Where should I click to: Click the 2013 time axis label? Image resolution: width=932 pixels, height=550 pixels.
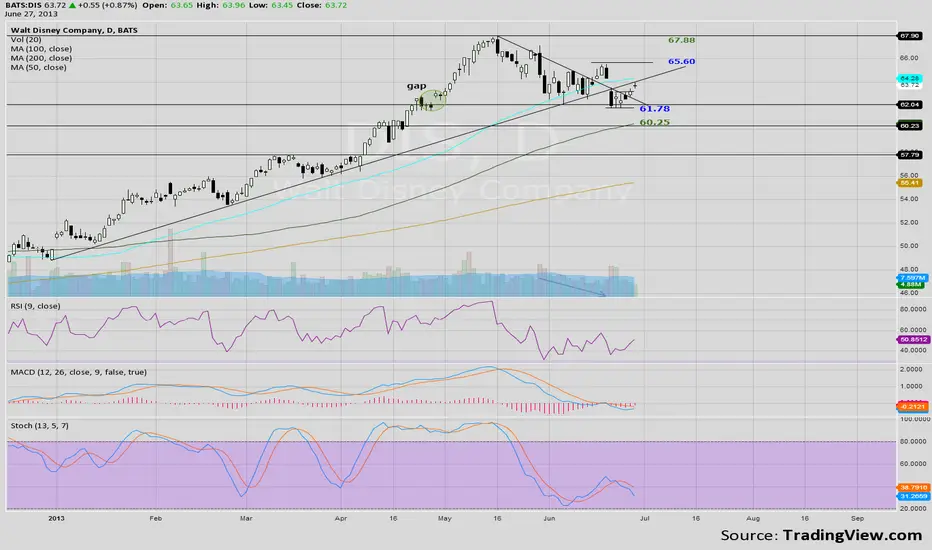pos(56,518)
